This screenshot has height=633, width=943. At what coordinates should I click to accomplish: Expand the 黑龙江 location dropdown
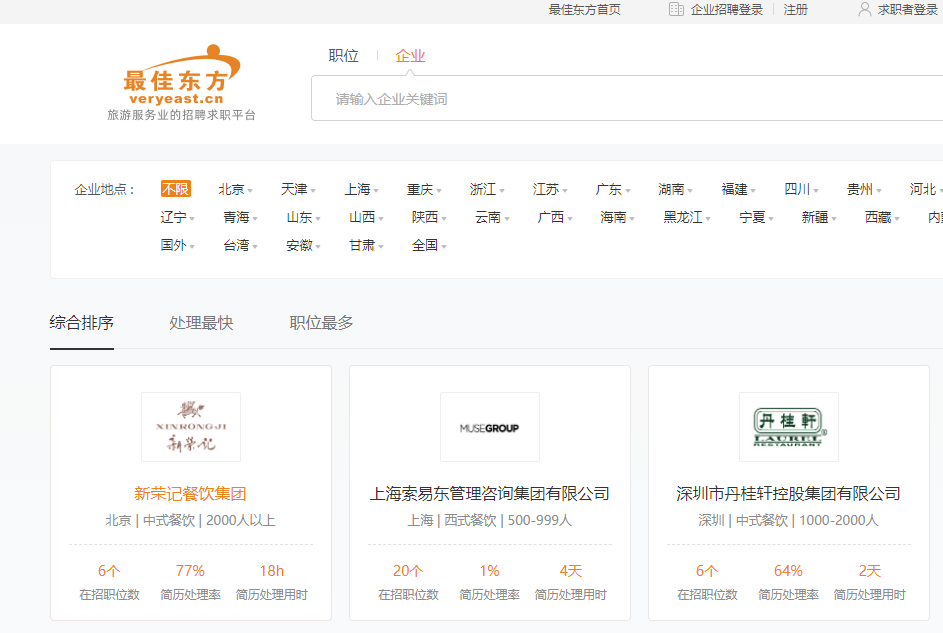coord(687,217)
